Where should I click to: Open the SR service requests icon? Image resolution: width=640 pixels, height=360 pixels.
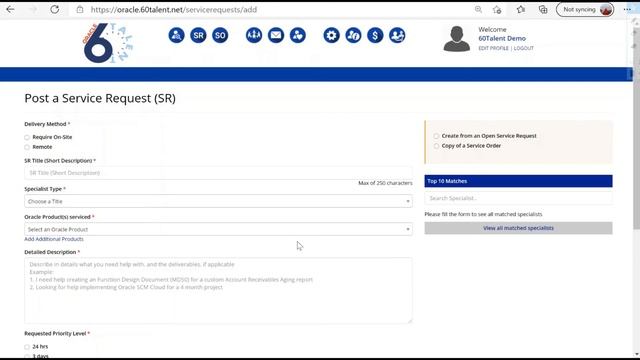tap(198, 36)
